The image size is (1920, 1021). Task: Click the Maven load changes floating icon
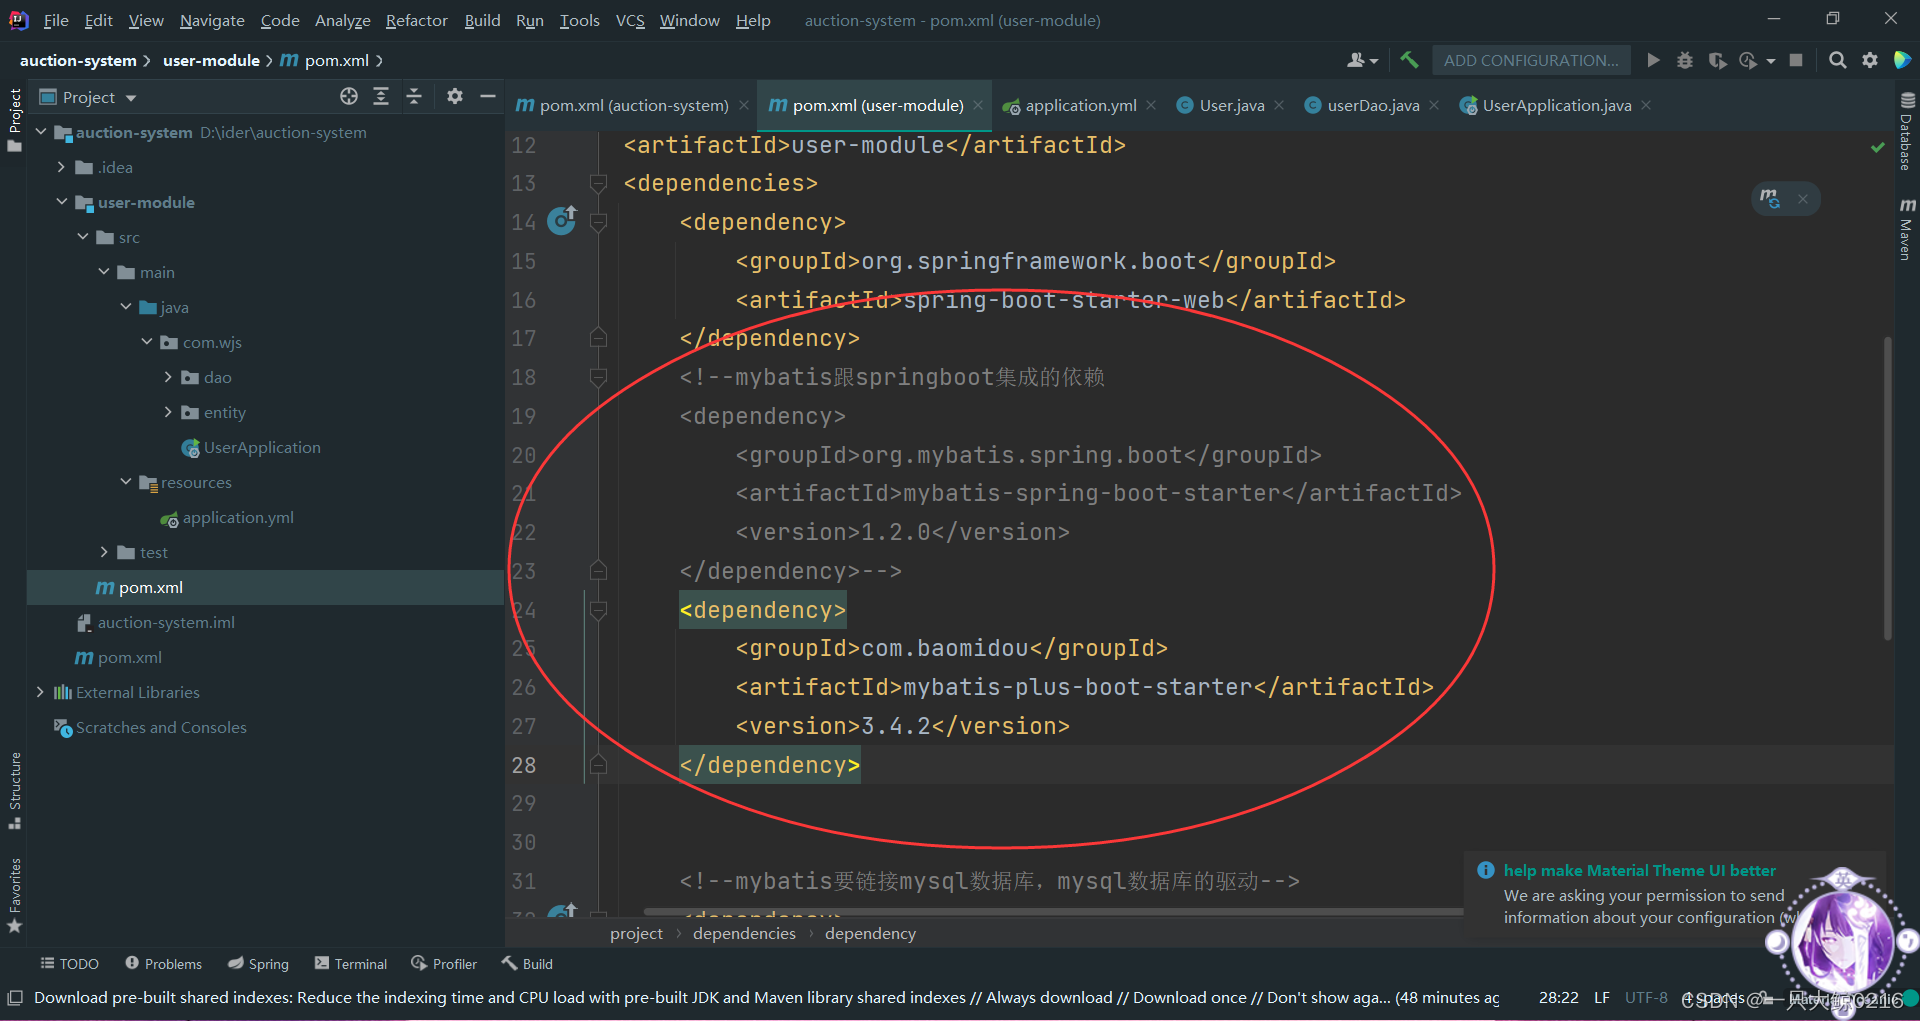pyautogui.click(x=1770, y=198)
